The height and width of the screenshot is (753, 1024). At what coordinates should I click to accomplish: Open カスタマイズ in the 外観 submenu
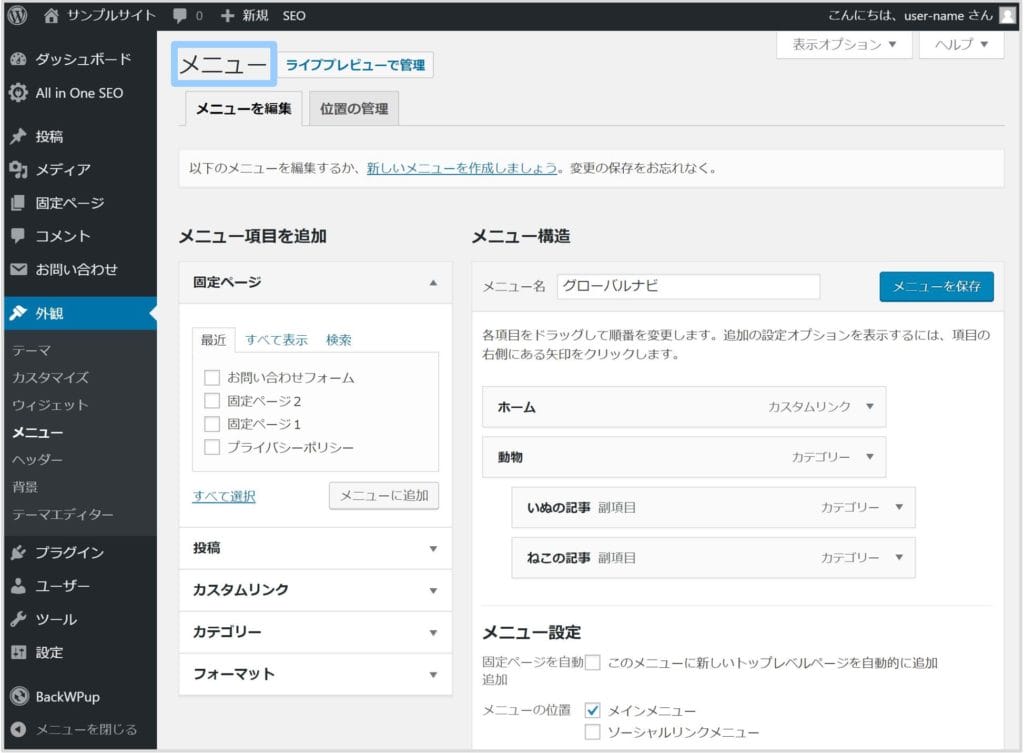coord(50,377)
